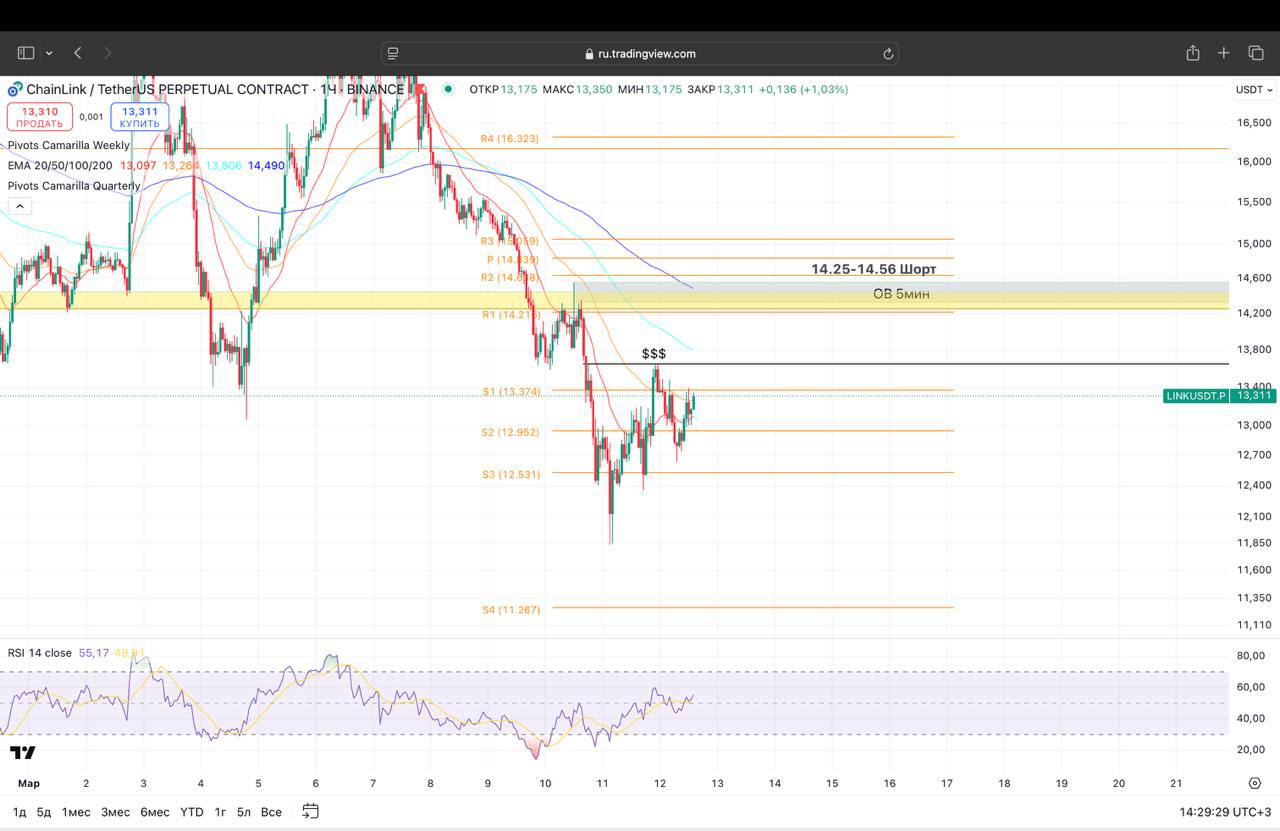Image resolution: width=1280 pixels, height=831 pixels.
Task: Click the Мар month label on time axis
Action: coord(28,784)
